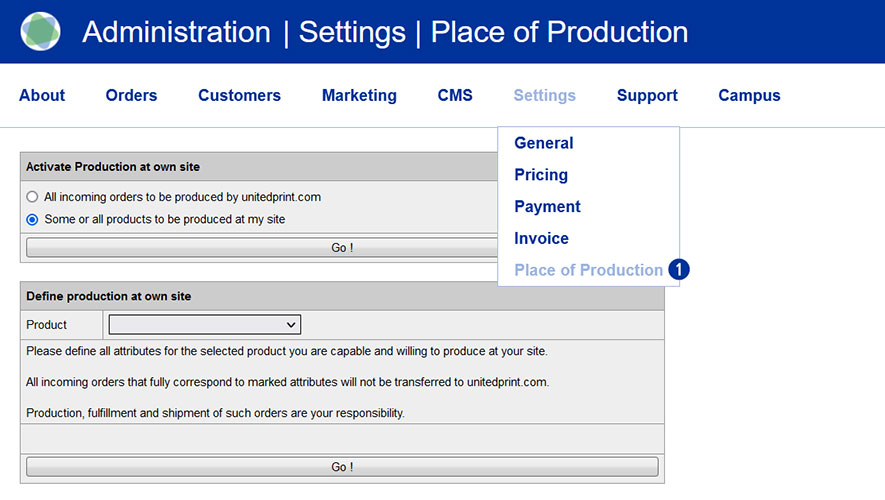Image resolution: width=885 pixels, height=500 pixels.
Task: Open the Product dropdown list
Action: click(x=204, y=325)
